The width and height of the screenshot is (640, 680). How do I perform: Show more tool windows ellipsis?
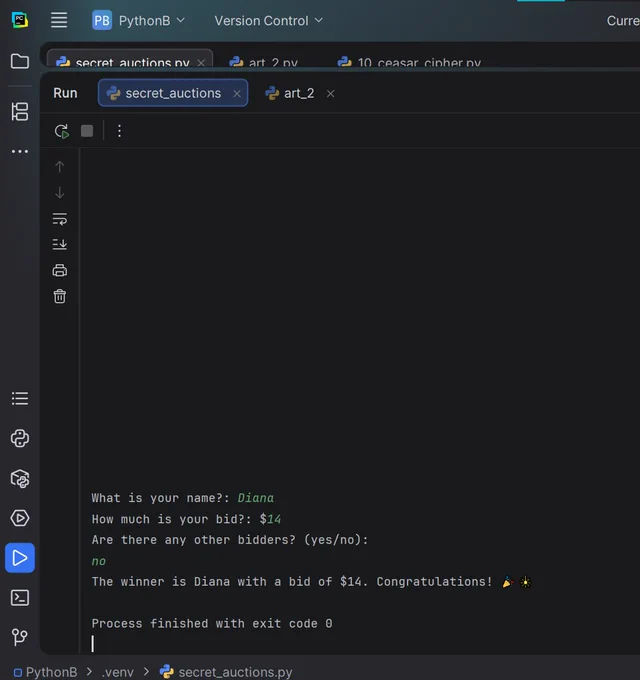coord(20,151)
